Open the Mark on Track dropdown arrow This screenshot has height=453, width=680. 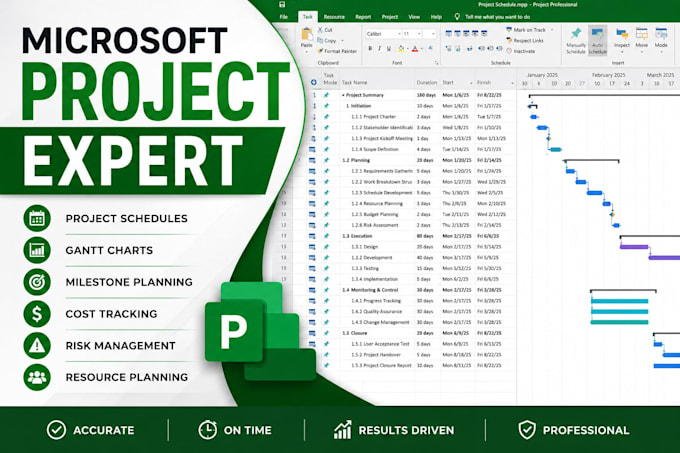click(x=552, y=30)
